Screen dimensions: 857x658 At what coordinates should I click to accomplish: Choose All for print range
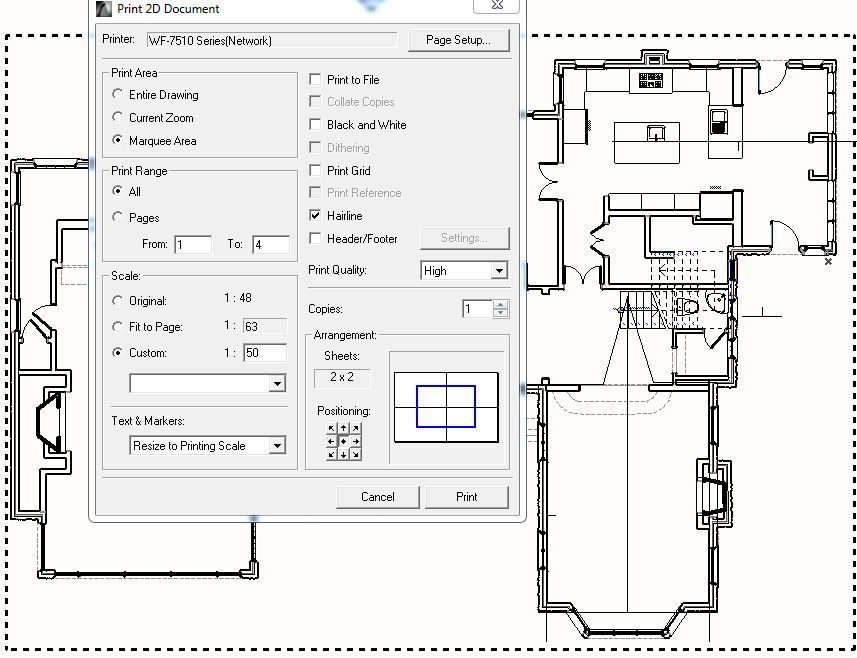click(117, 191)
